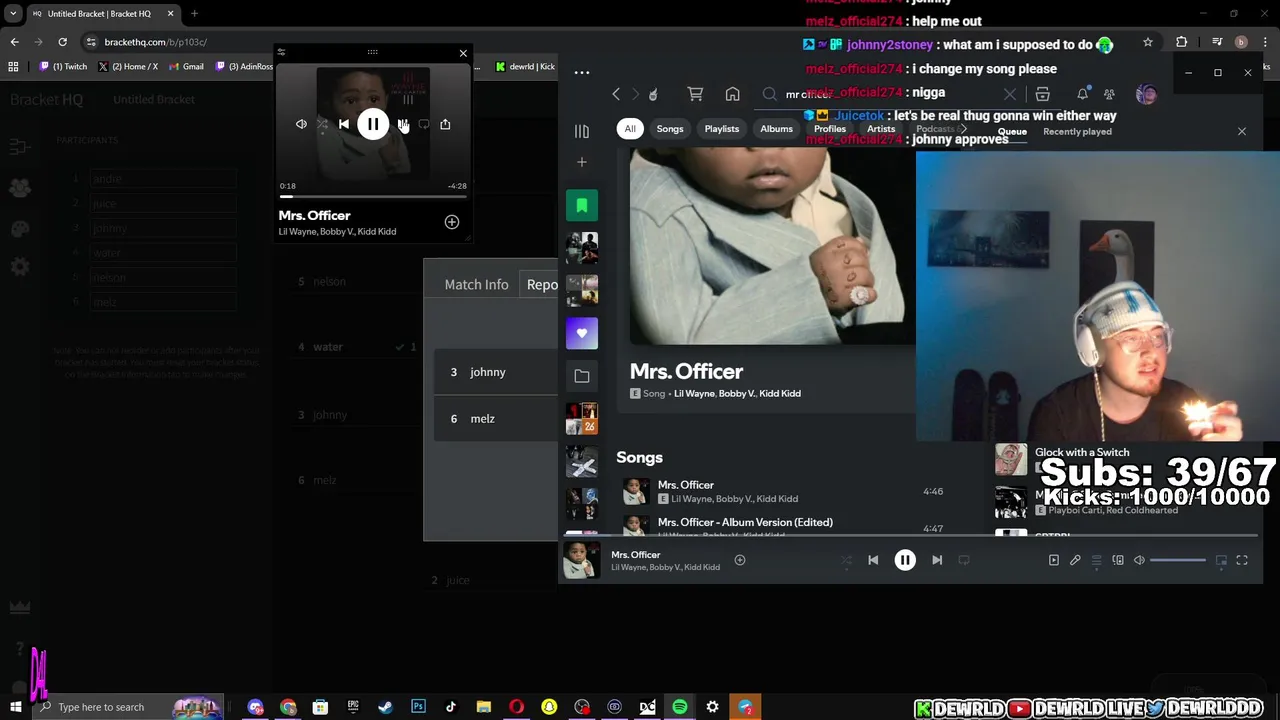Expand Your Library sidebar

point(582,131)
